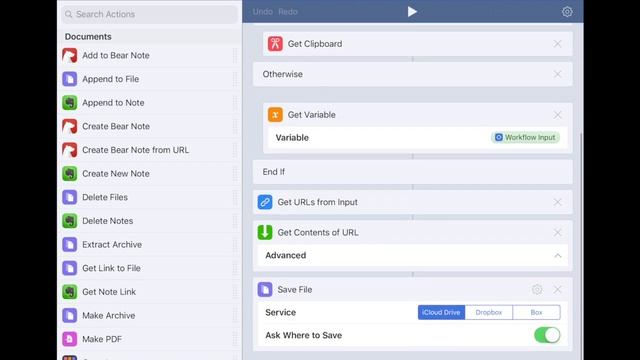Viewport: 640px width, 360px height.
Task: Click the Delete Files icon
Action: click(70, 198)
